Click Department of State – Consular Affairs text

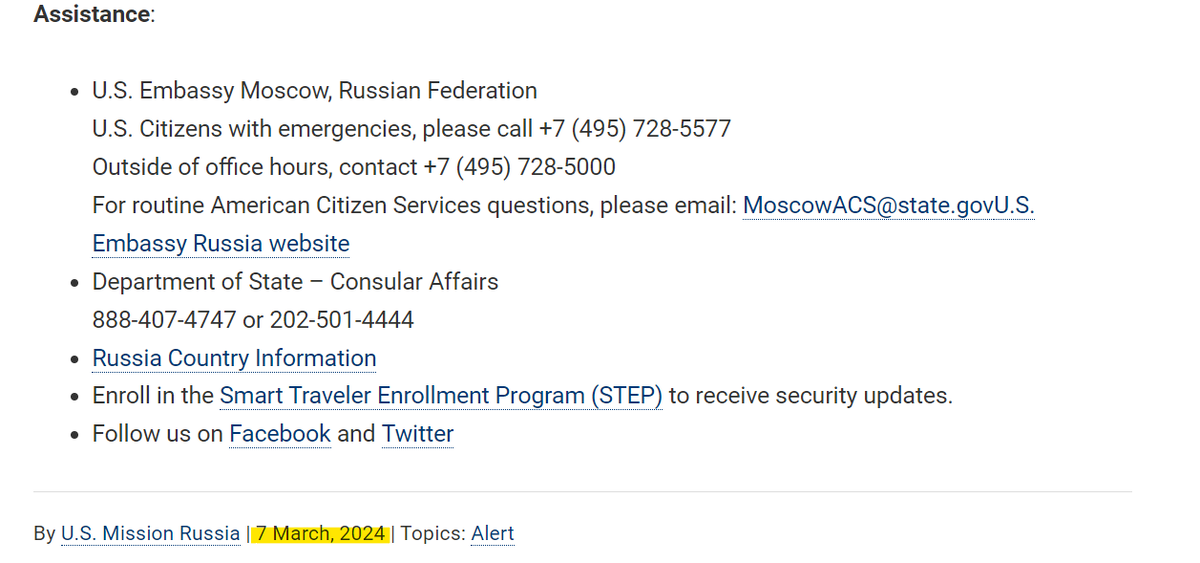click(295, 282)
